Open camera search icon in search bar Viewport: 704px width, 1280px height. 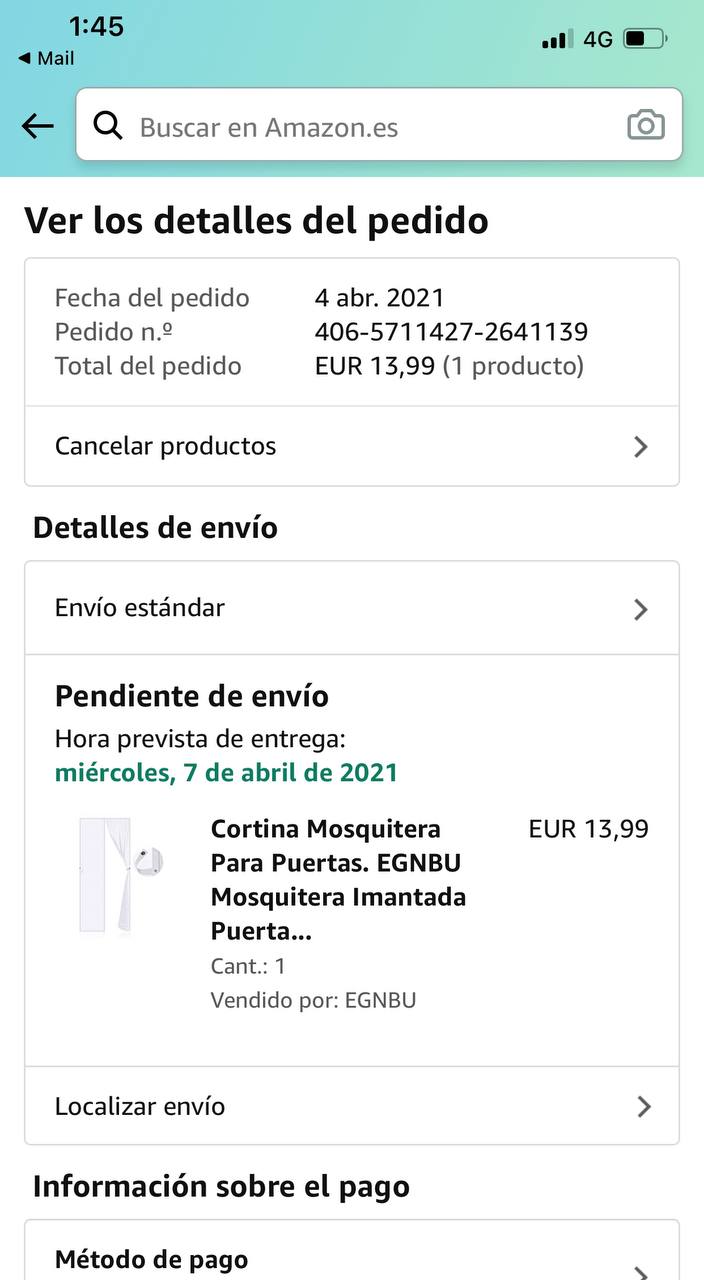pyautogui.click(x=646, y=126)
